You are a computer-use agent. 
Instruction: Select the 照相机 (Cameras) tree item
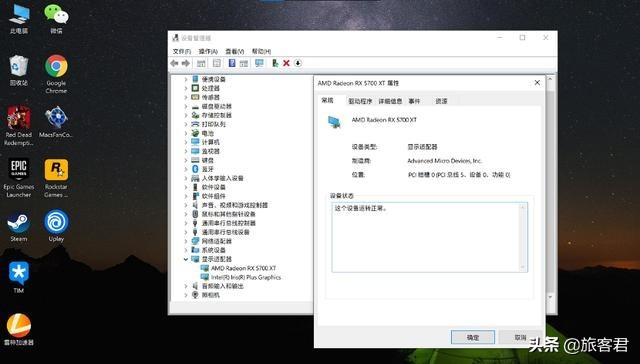(x=211, y=295)
